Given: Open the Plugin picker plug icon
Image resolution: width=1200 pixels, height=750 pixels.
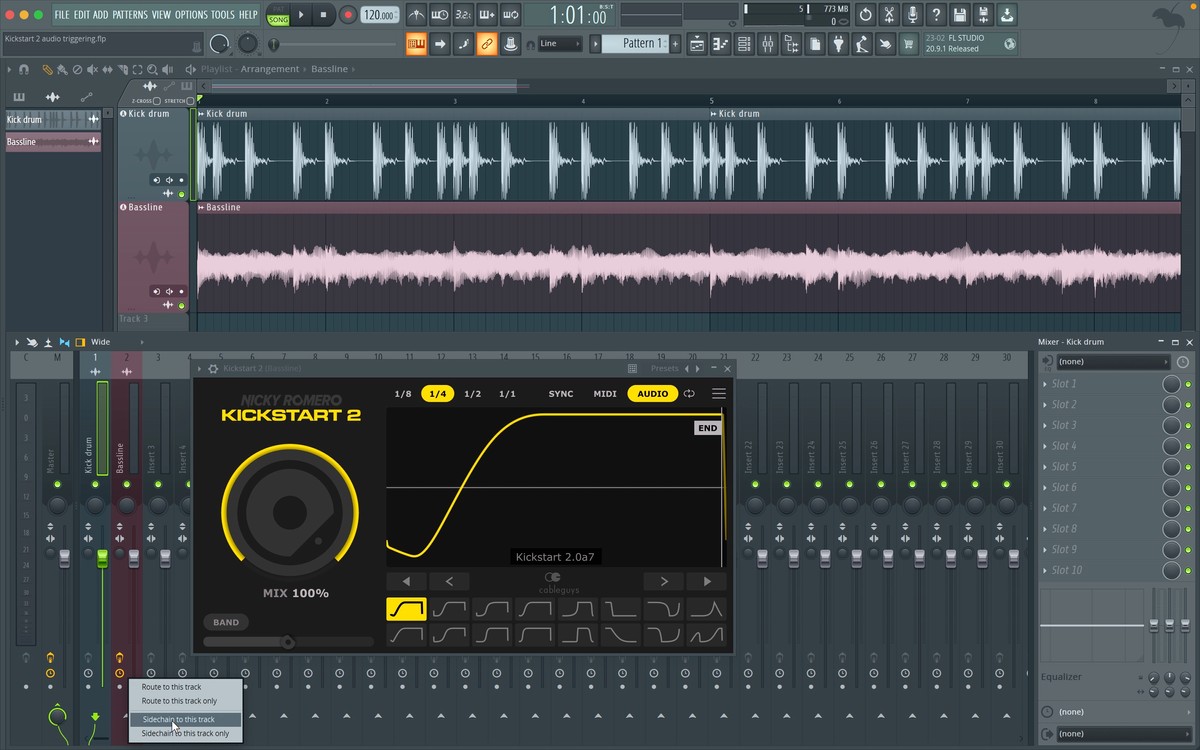Looking at the screenshot, I should (838, 44).
